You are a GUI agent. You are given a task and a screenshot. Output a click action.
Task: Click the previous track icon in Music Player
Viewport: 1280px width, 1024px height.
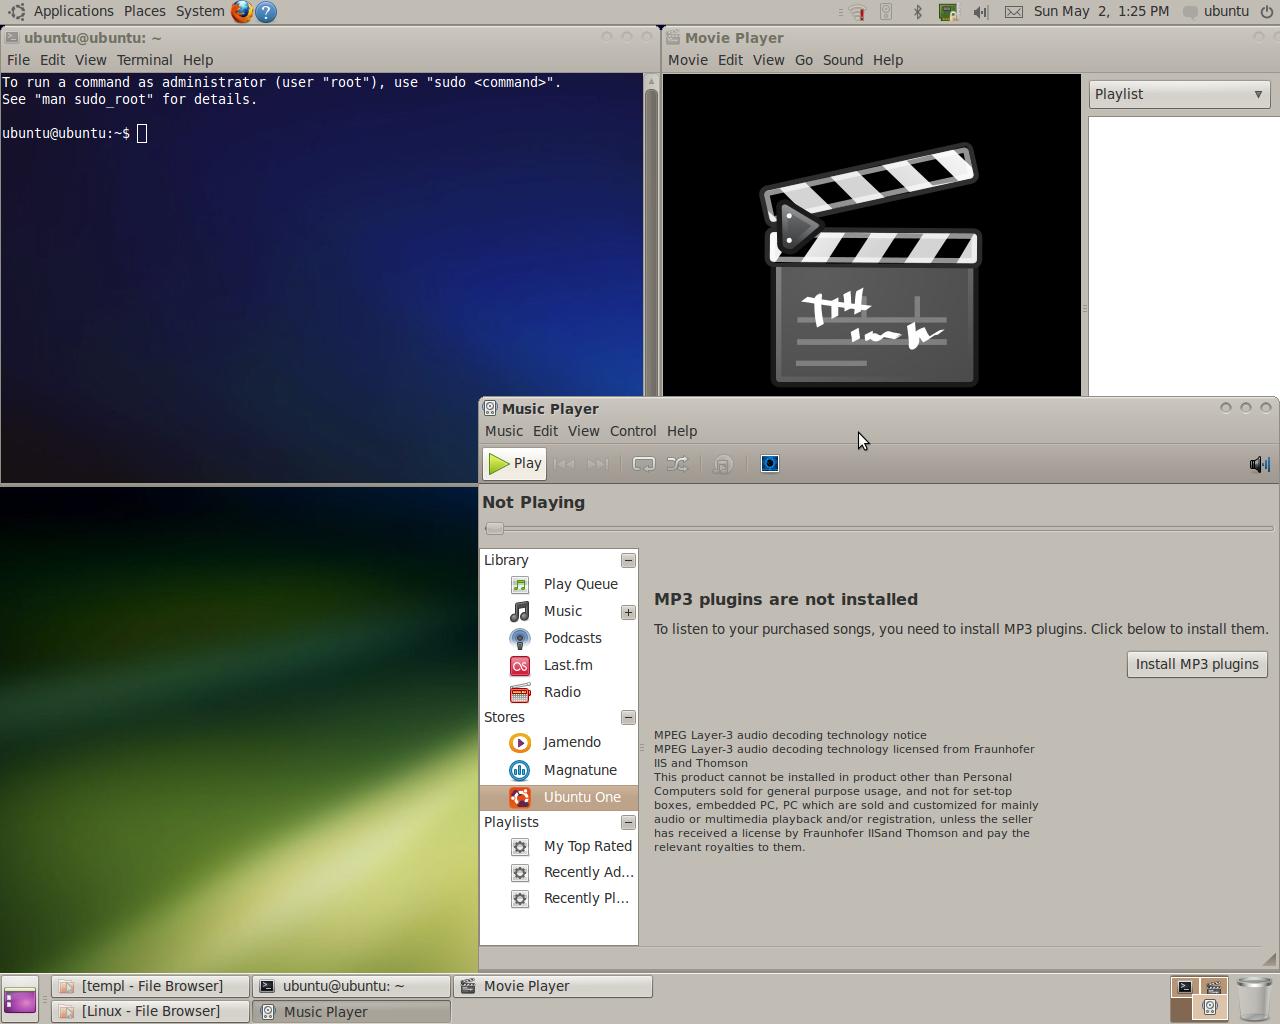pyautogui.click(x=564, y=464)
